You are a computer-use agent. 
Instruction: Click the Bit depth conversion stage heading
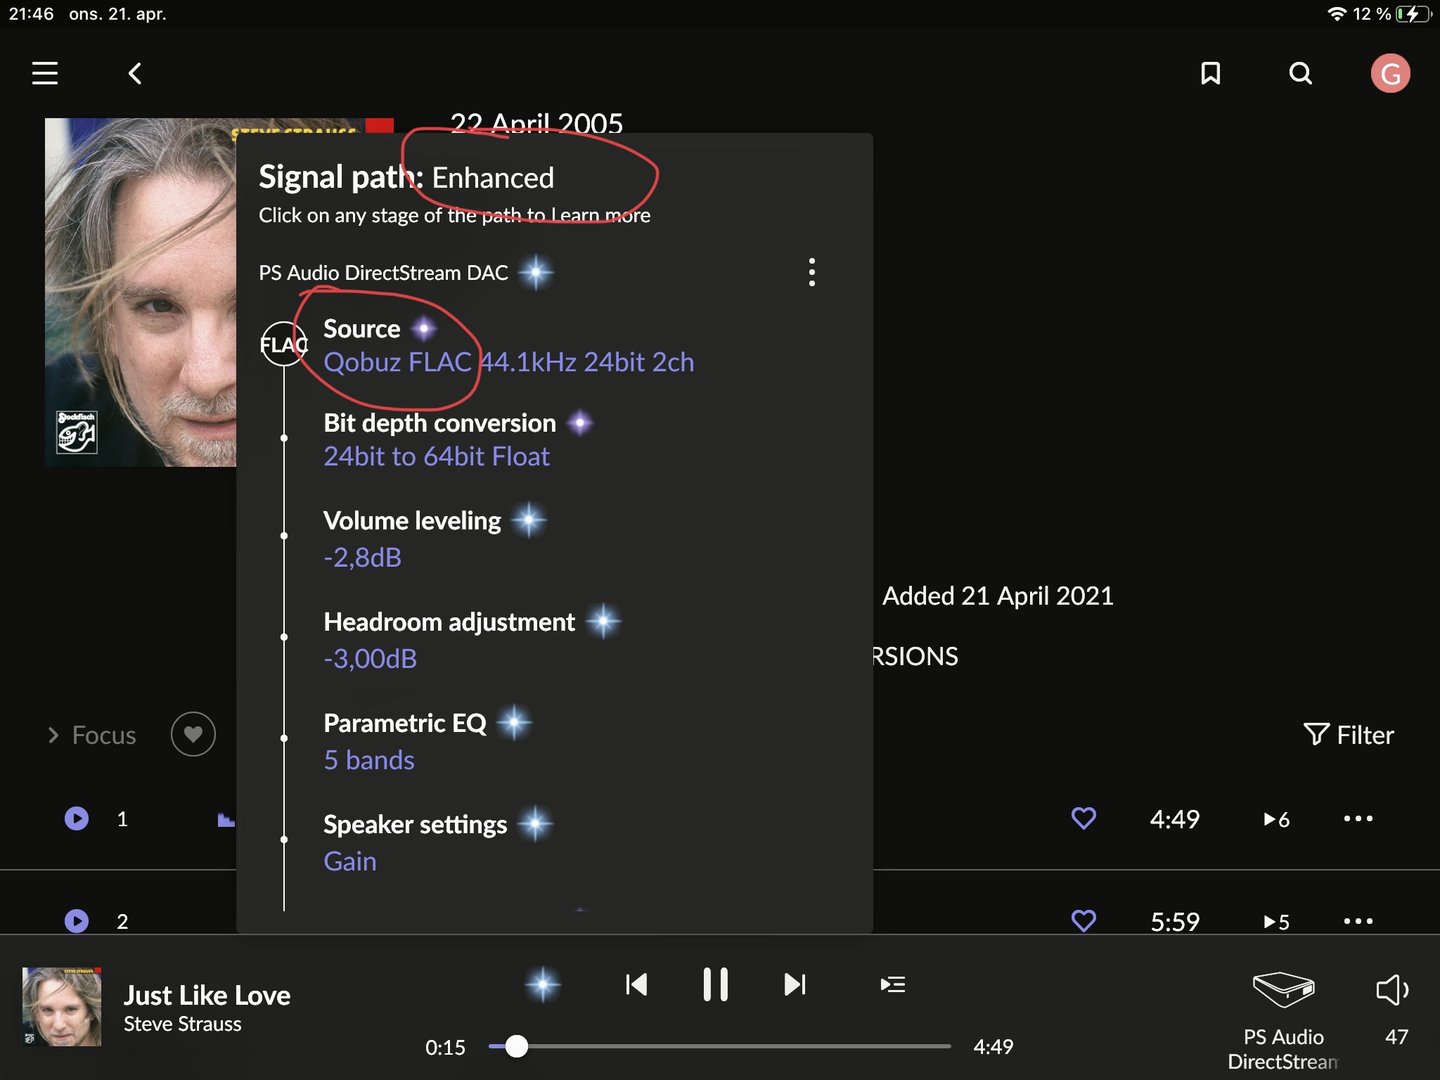point(440,423)
